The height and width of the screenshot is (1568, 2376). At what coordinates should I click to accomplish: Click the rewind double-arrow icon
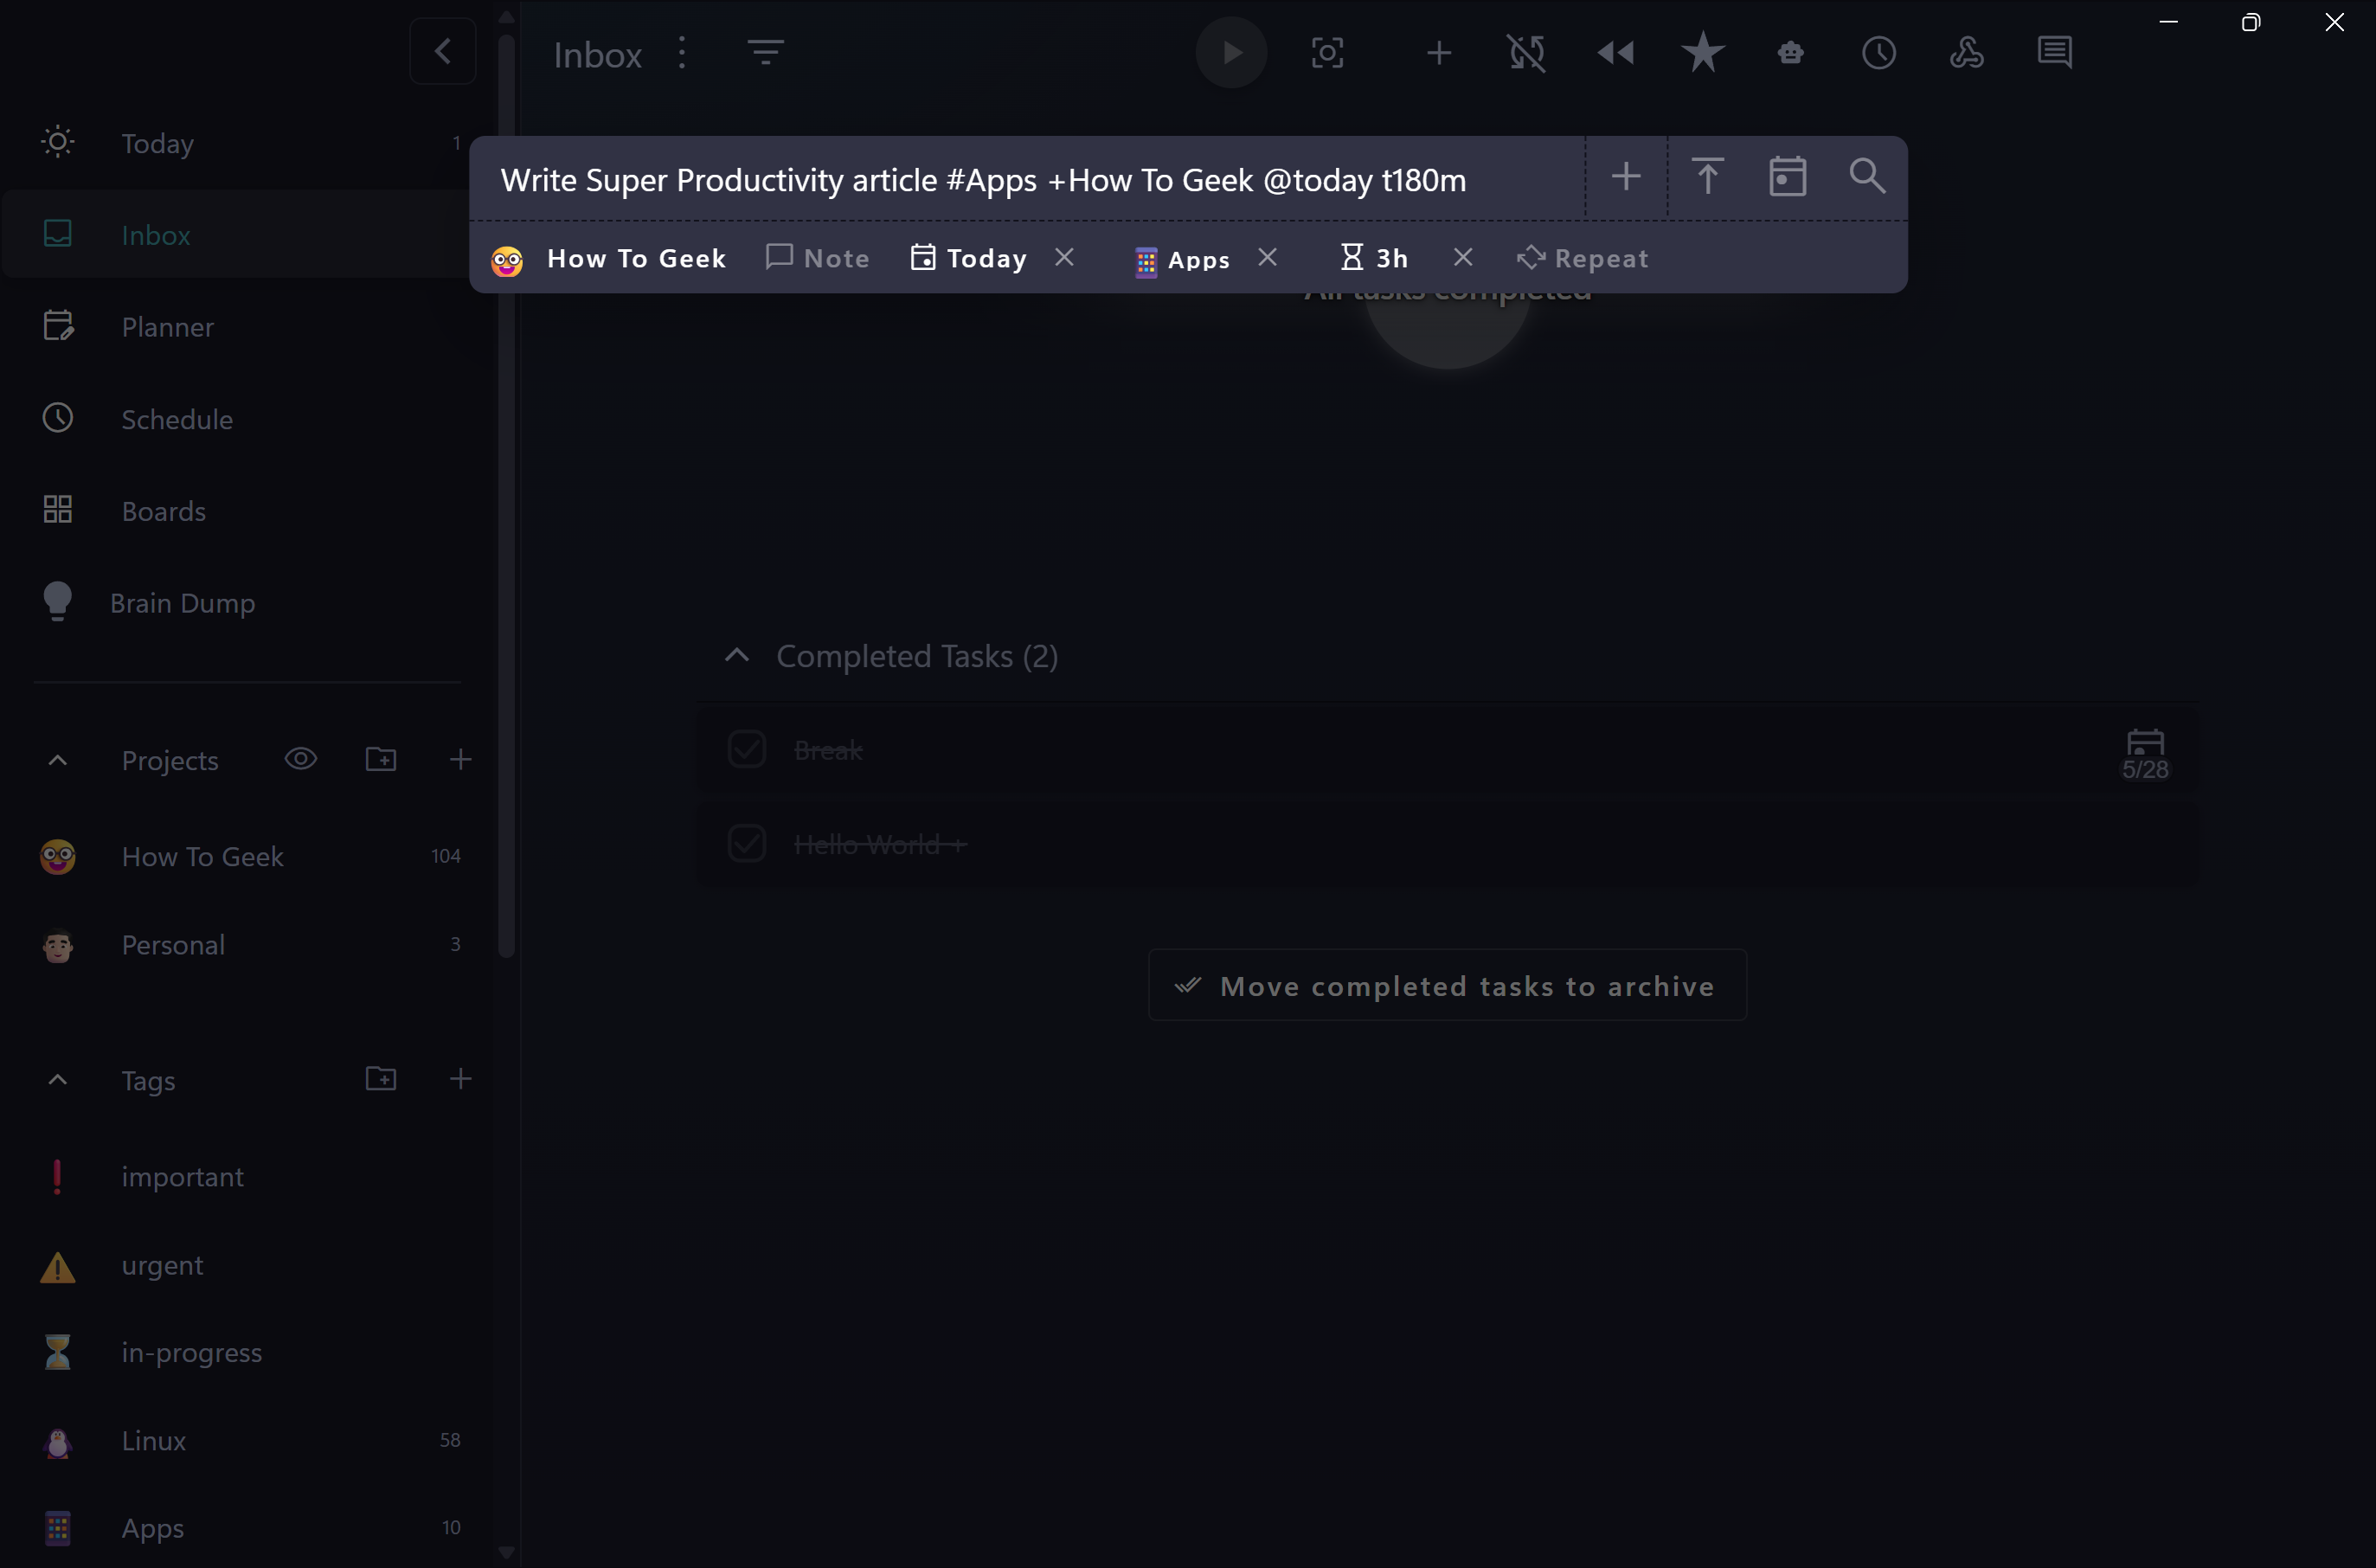tap(1615, 53)
